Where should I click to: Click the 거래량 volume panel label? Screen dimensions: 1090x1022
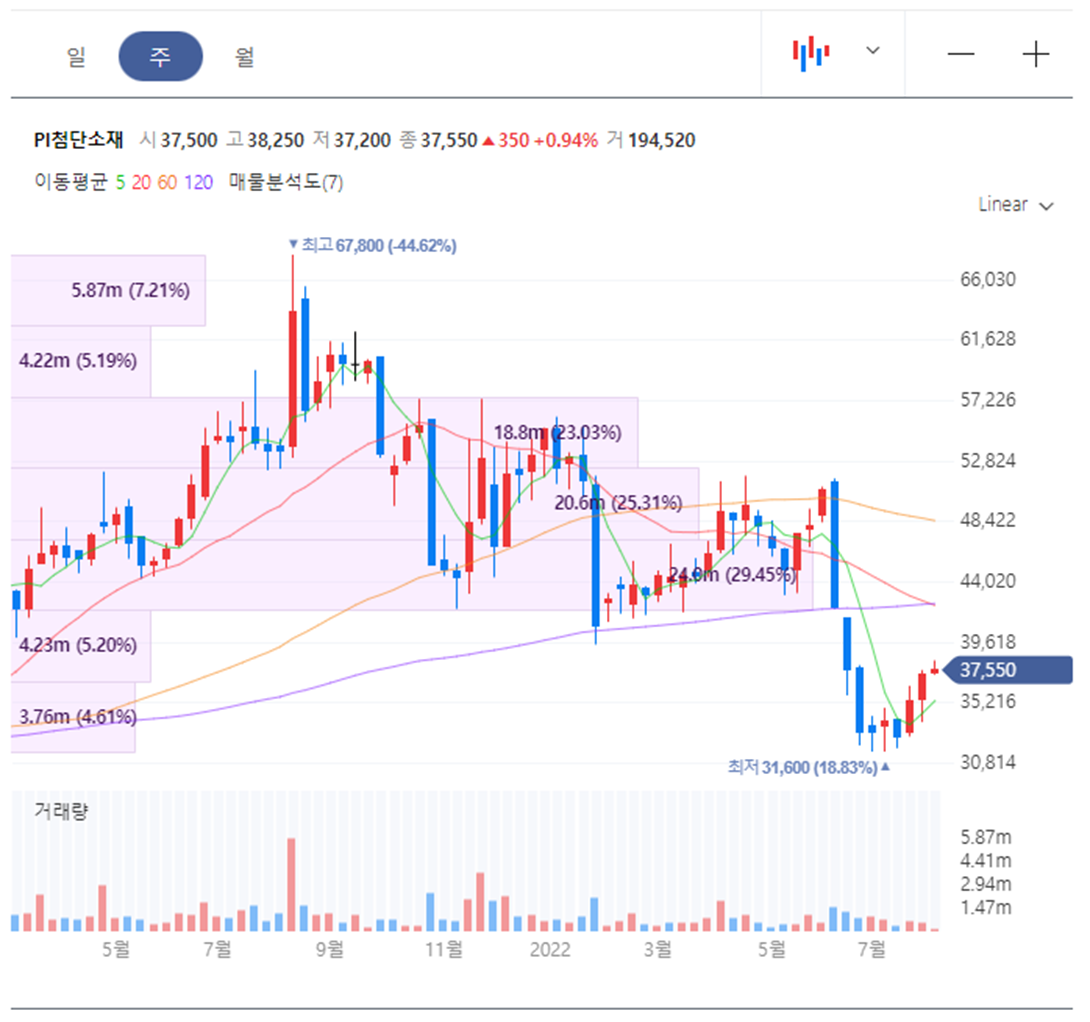(61, 811)
